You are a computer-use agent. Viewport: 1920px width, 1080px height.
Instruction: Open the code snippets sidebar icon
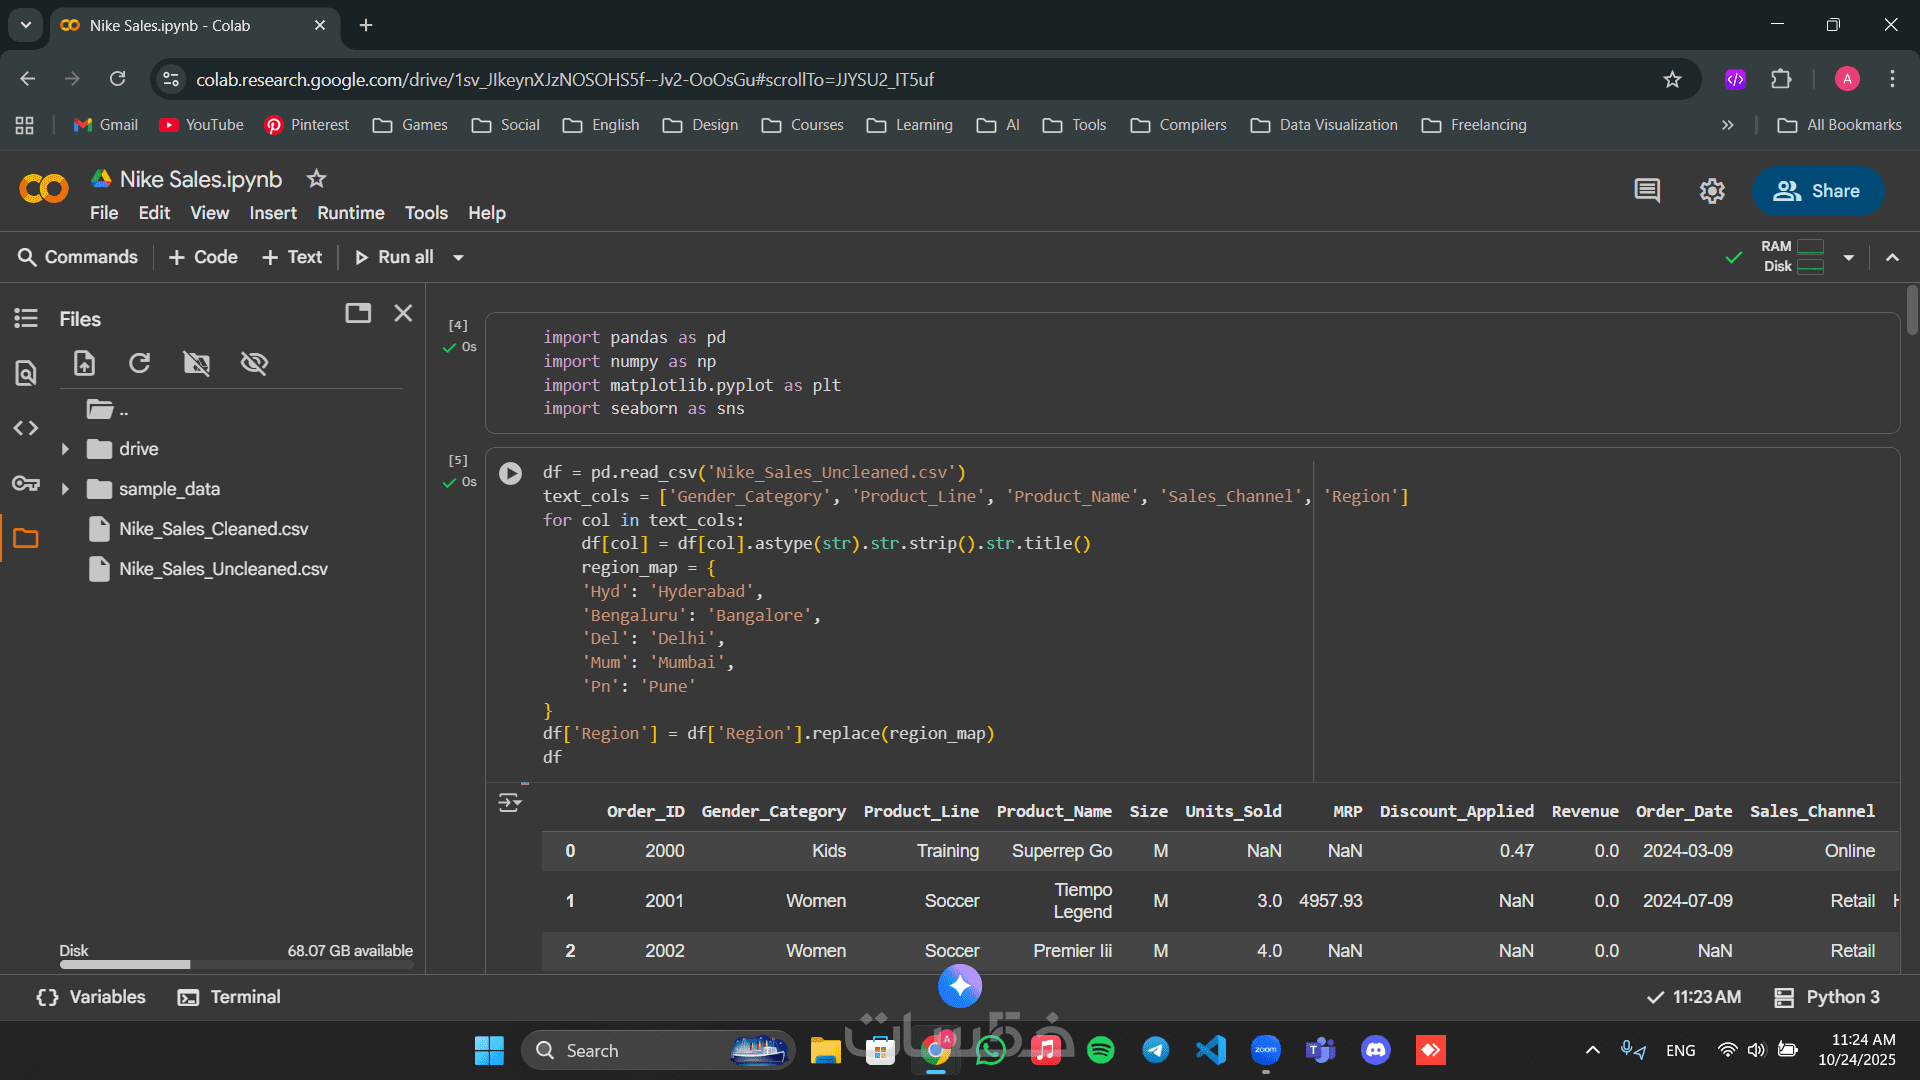(26, 428)
